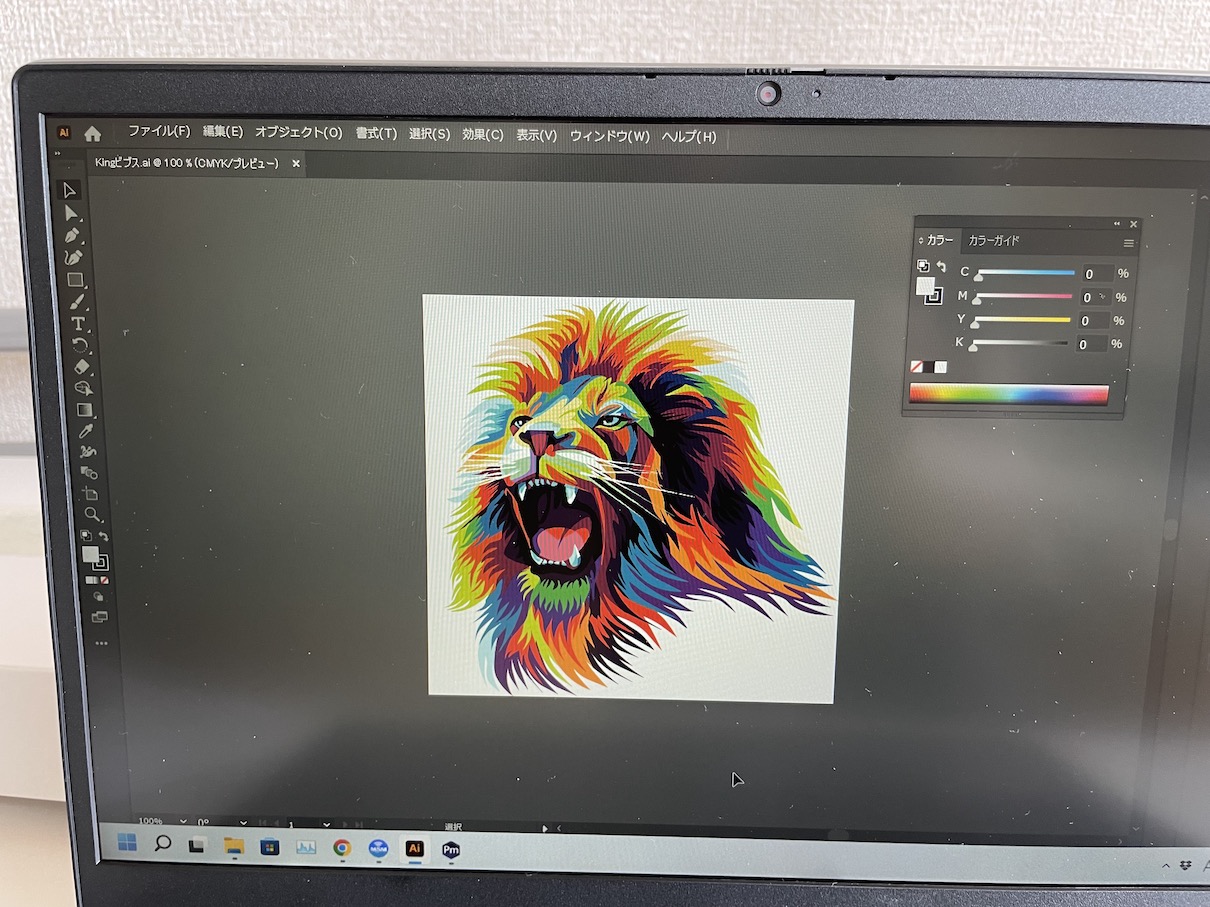The image size is (1210, 907).
Task: Switch to the カラーガイド panel tab
Action: (x=994, y=241)
